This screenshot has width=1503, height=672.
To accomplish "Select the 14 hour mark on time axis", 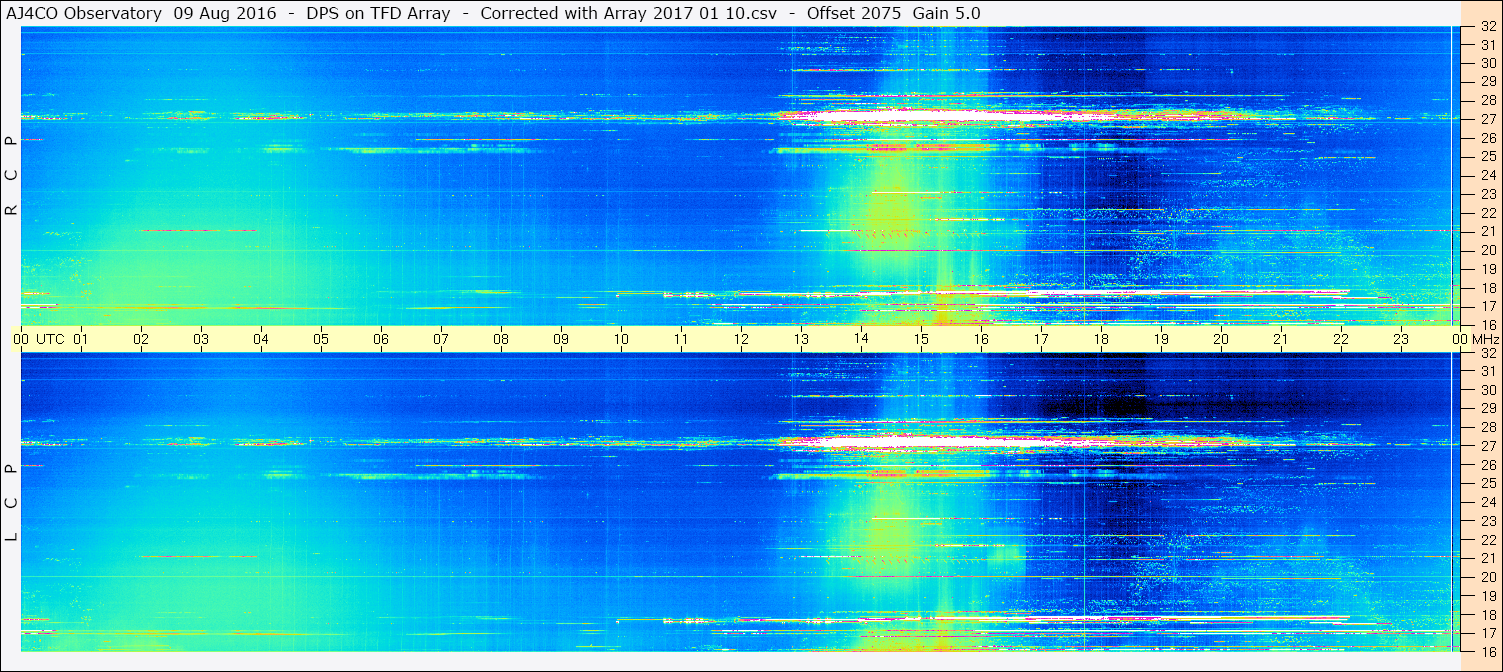I will pyautogui.click(x=861, y=339).
